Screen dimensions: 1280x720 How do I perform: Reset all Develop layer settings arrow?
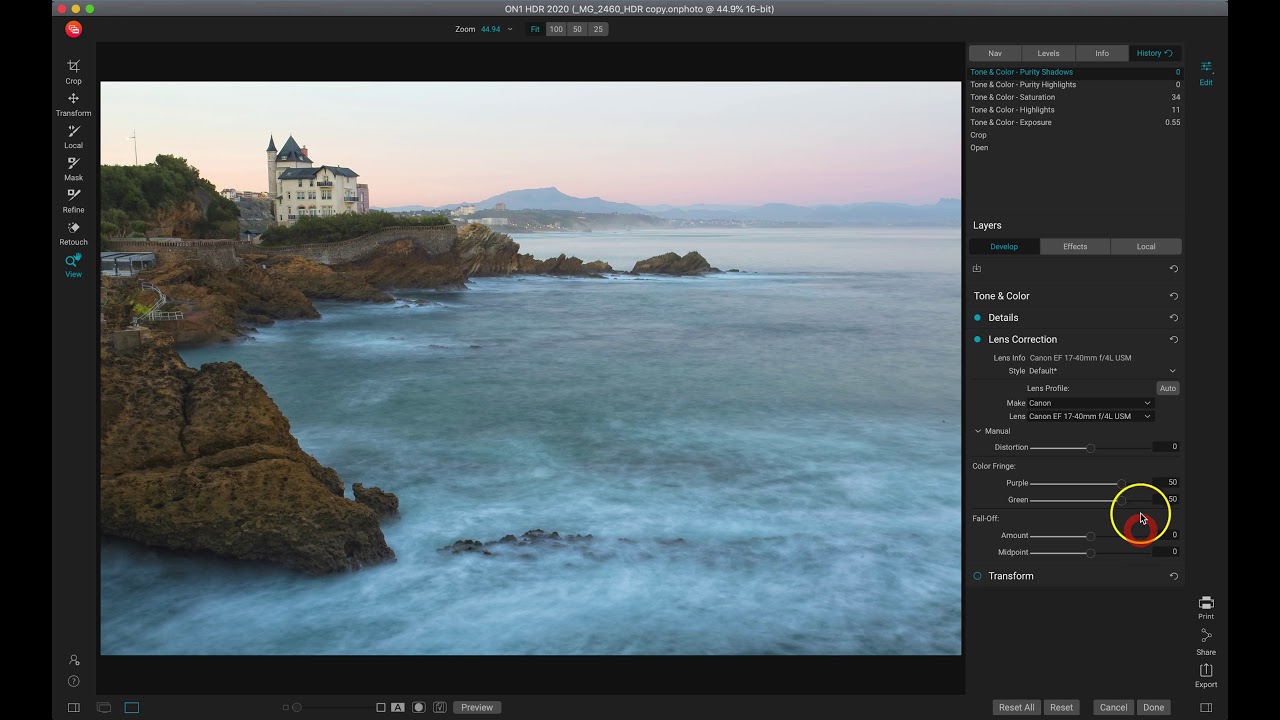coord(1174,268)
